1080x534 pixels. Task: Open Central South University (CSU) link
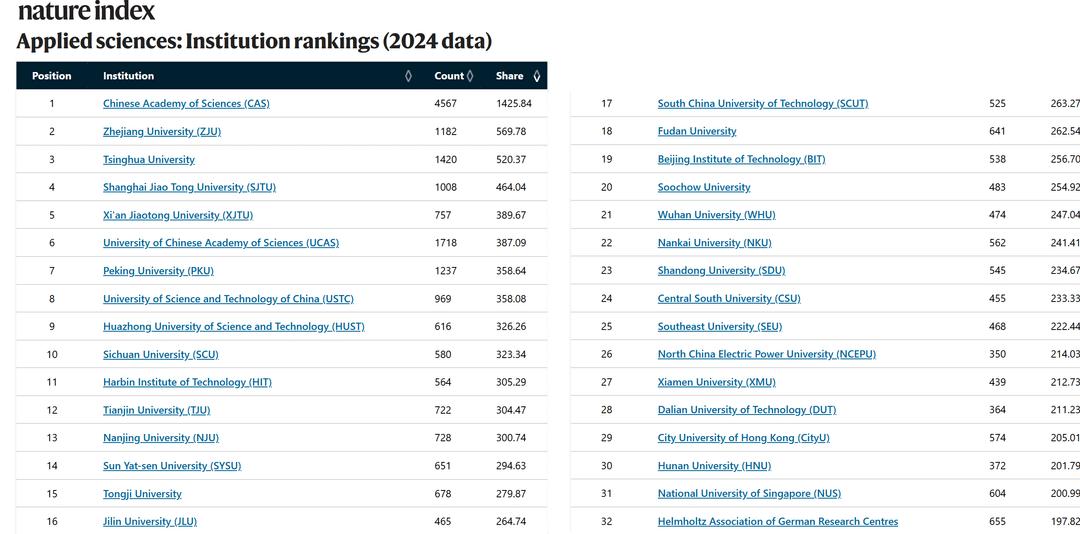(x=729, y=298)
